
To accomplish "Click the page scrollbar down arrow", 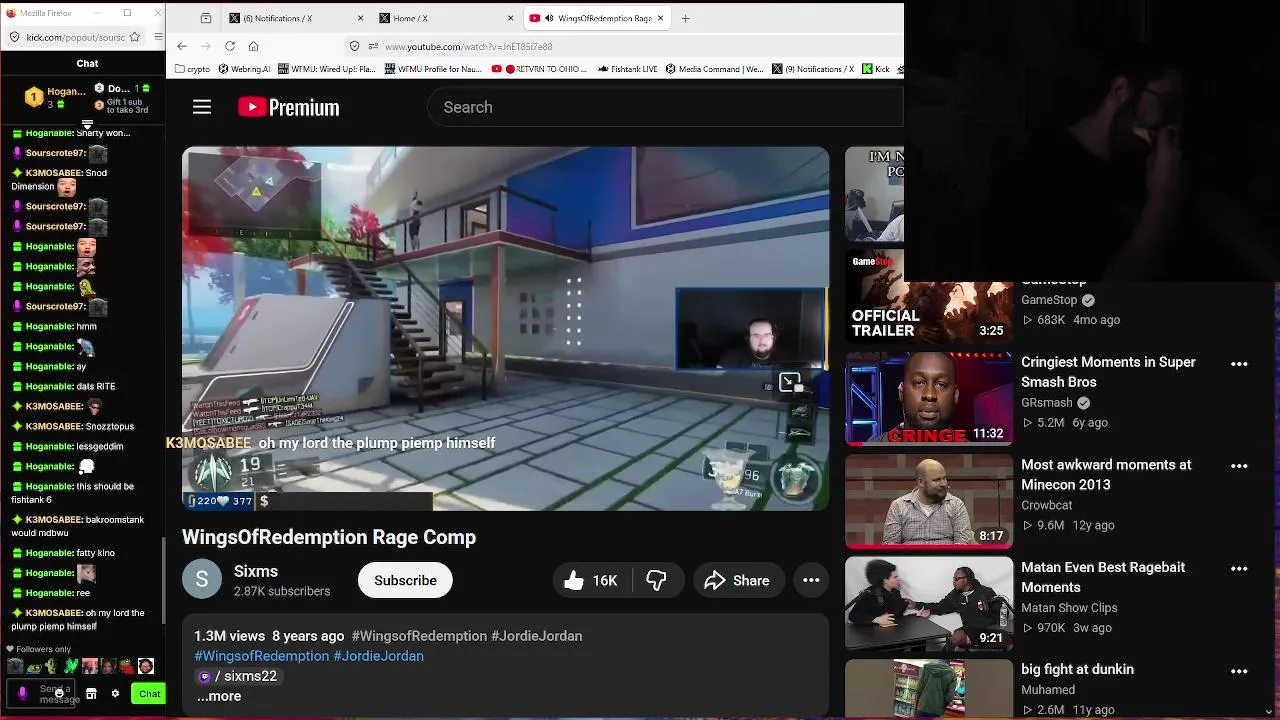I will point(1270,711).
